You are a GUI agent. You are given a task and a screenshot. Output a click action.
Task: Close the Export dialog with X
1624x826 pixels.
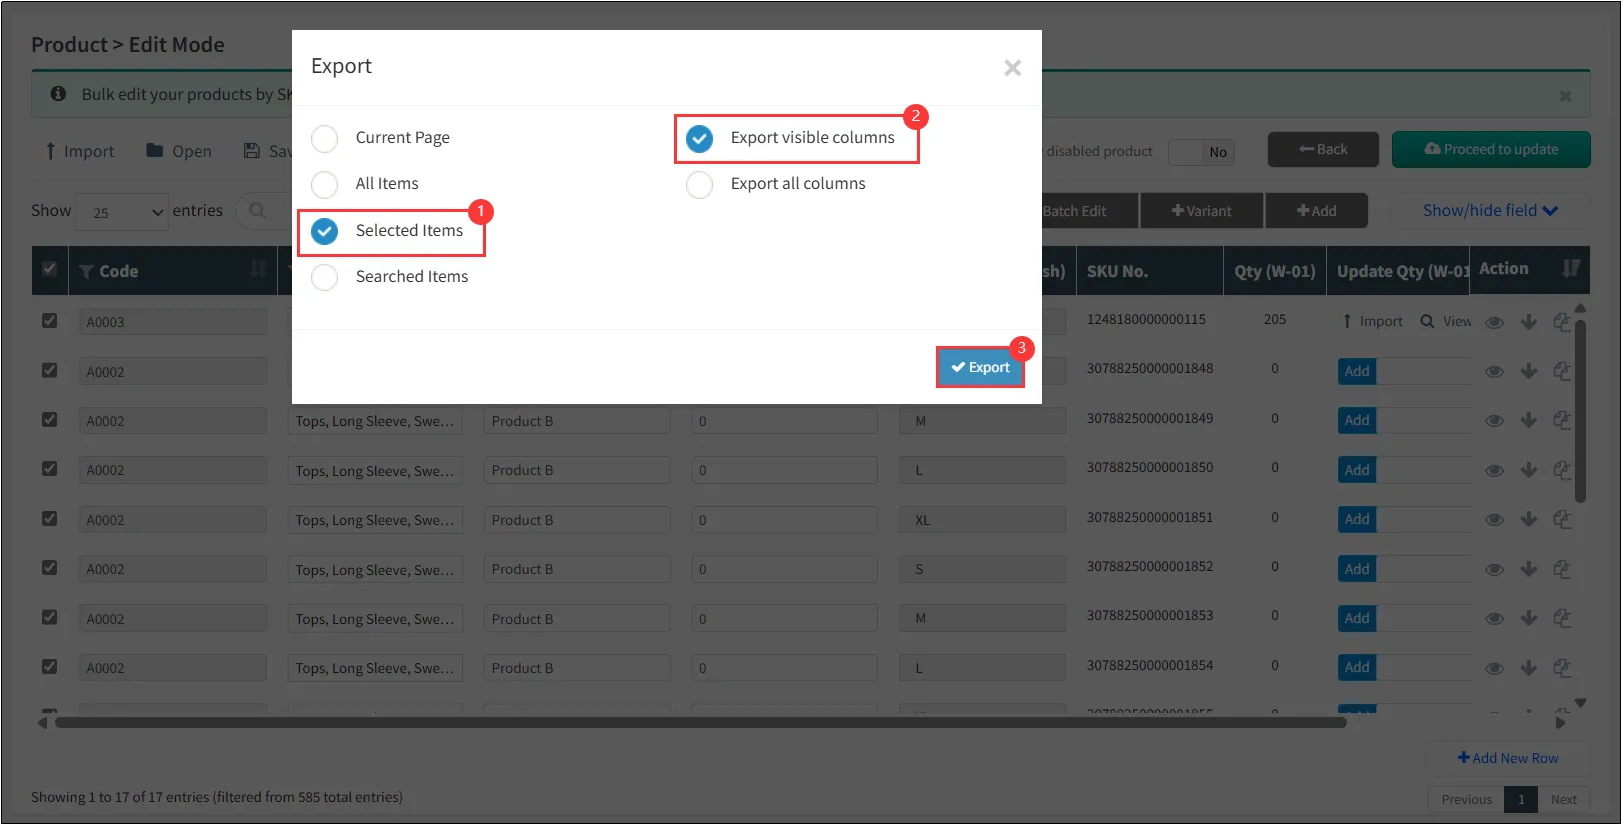pos(1012,68)
